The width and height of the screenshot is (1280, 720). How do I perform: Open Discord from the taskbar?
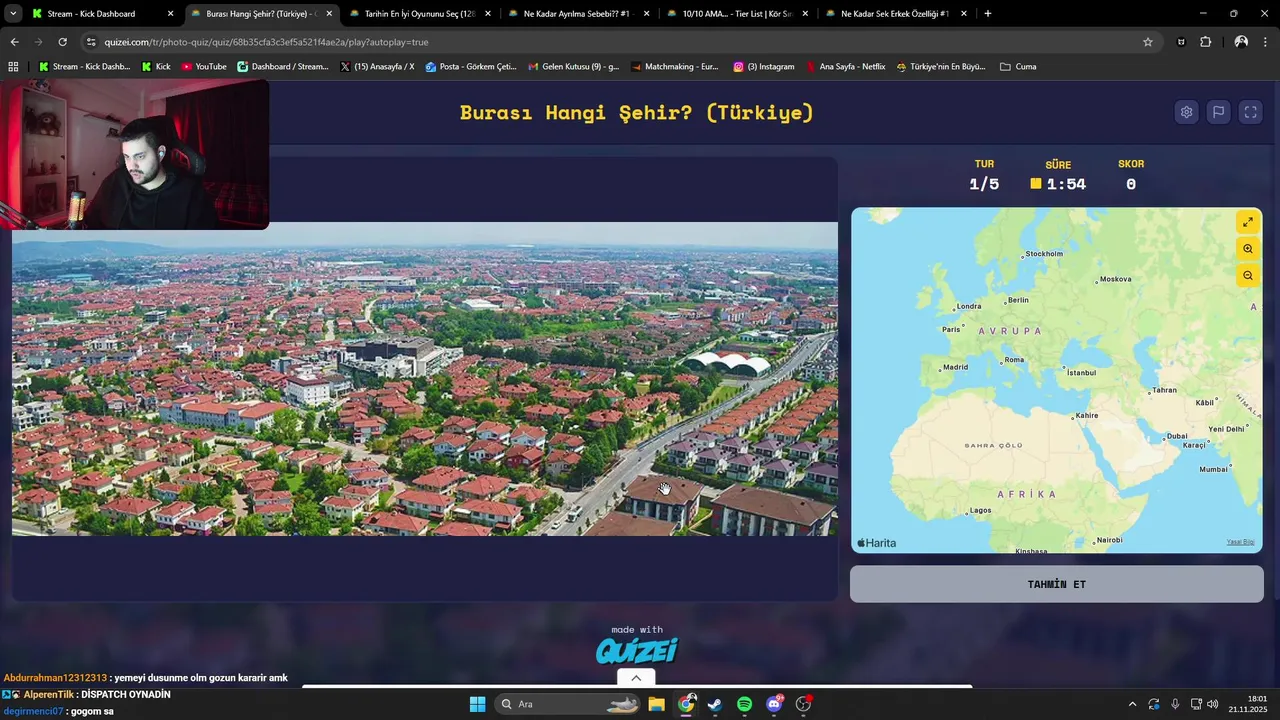[x=774, y=704]
